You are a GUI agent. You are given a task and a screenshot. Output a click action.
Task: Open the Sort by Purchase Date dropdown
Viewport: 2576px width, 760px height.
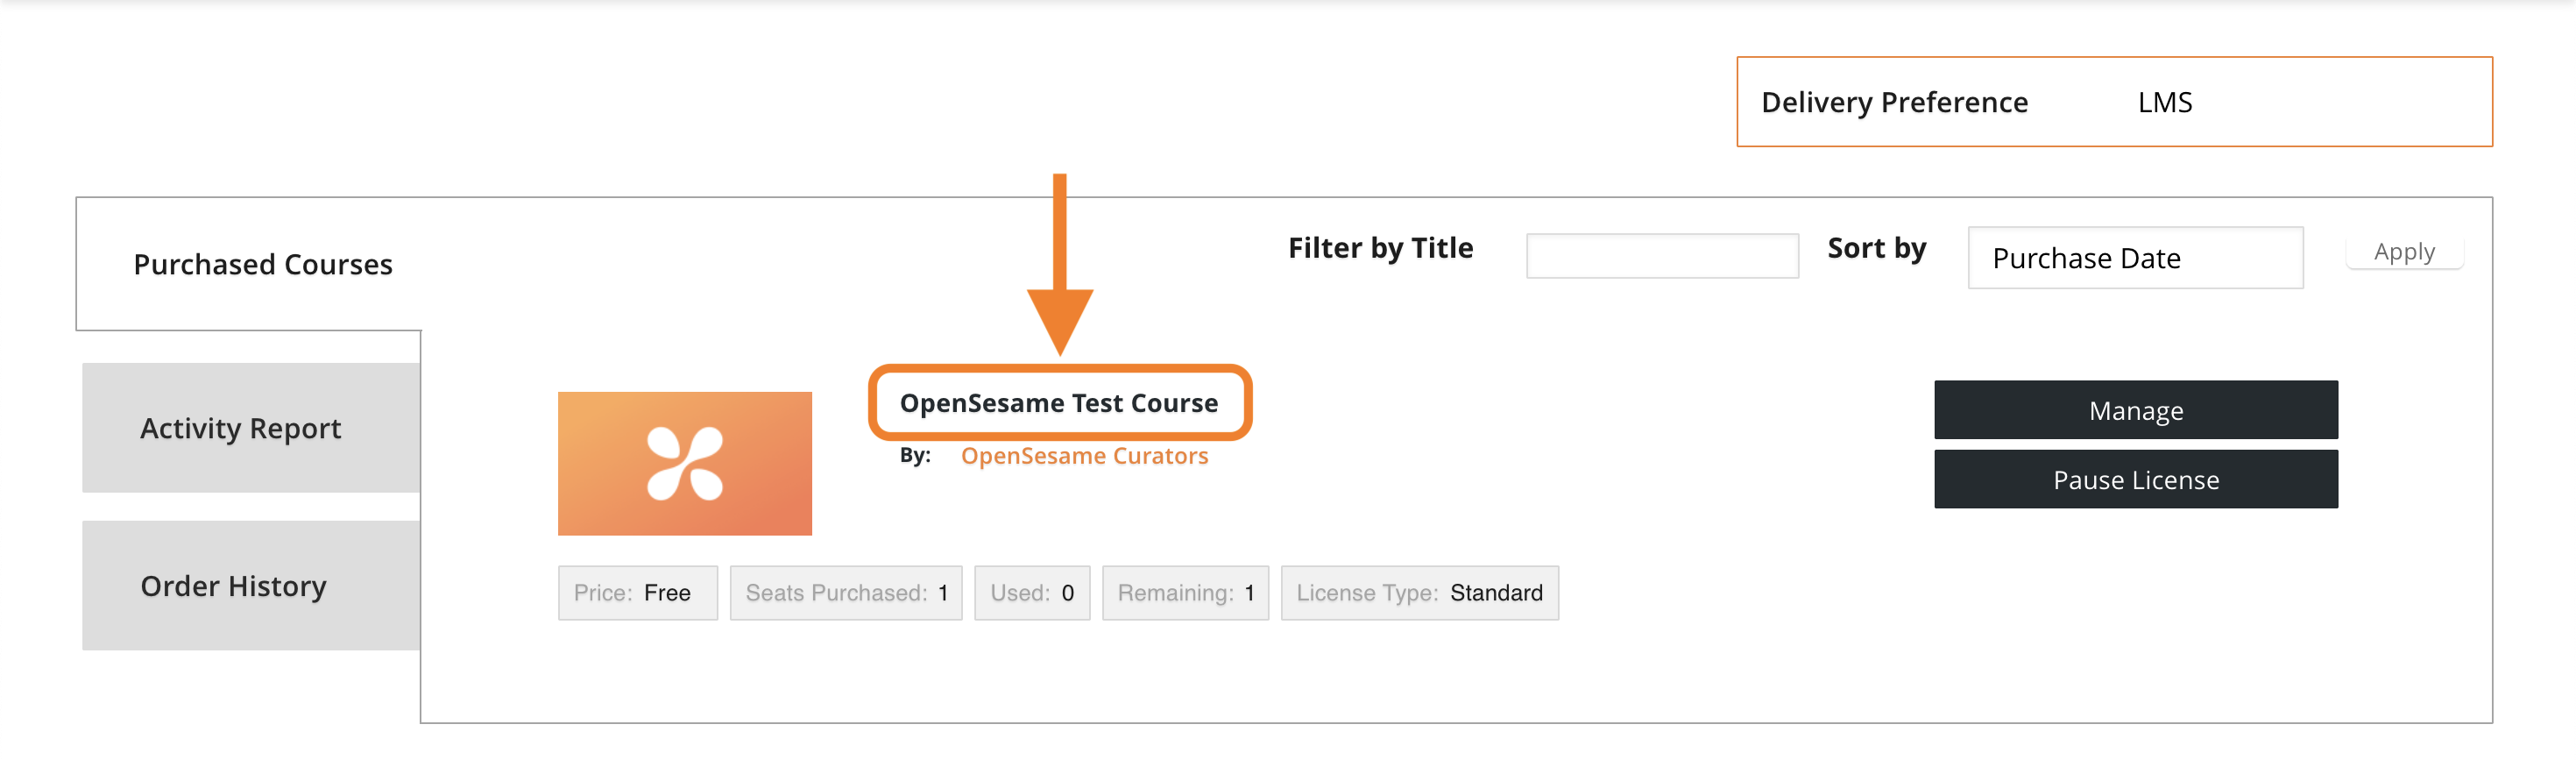pyautogui.click(x=2136, y=257)
